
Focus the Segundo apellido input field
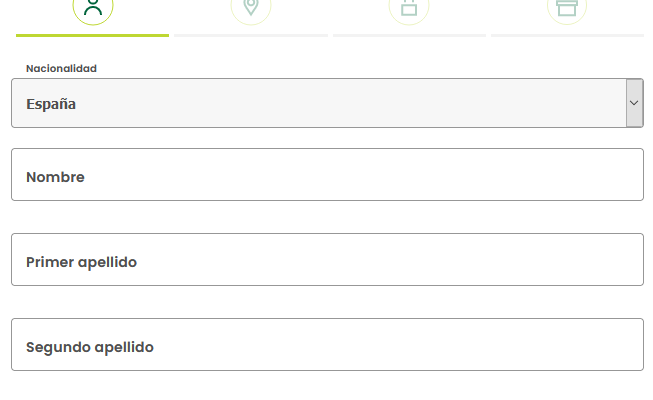[327, 345]
